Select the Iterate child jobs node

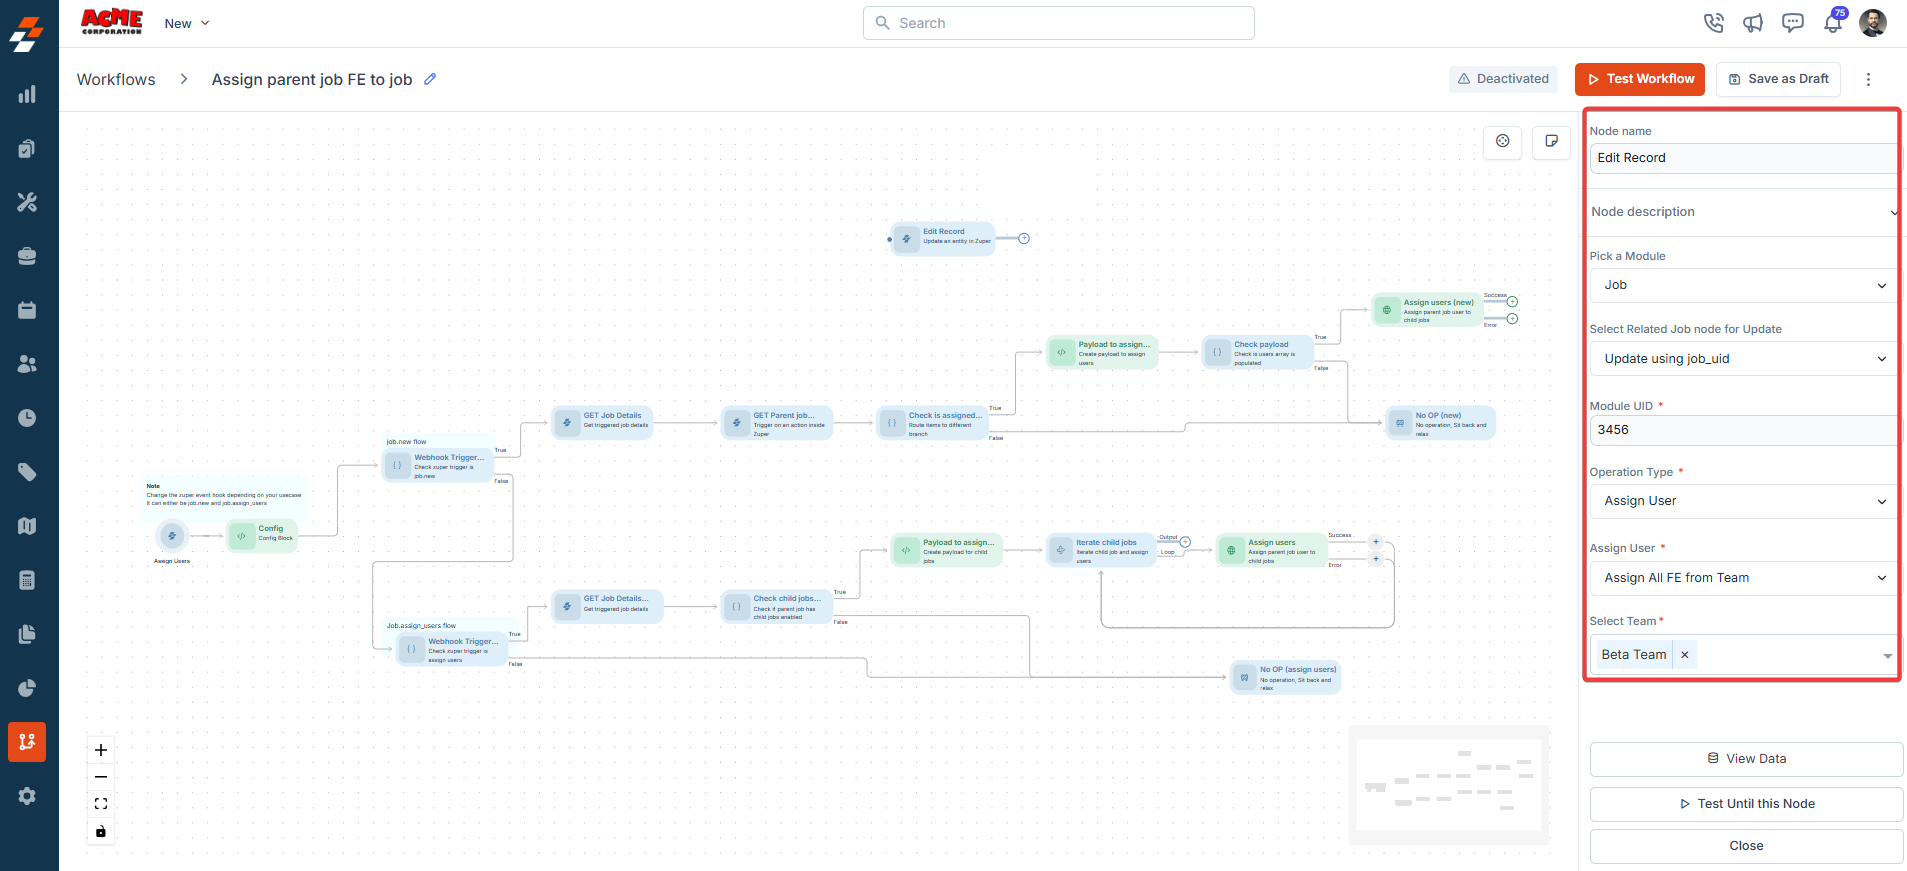1101,550
